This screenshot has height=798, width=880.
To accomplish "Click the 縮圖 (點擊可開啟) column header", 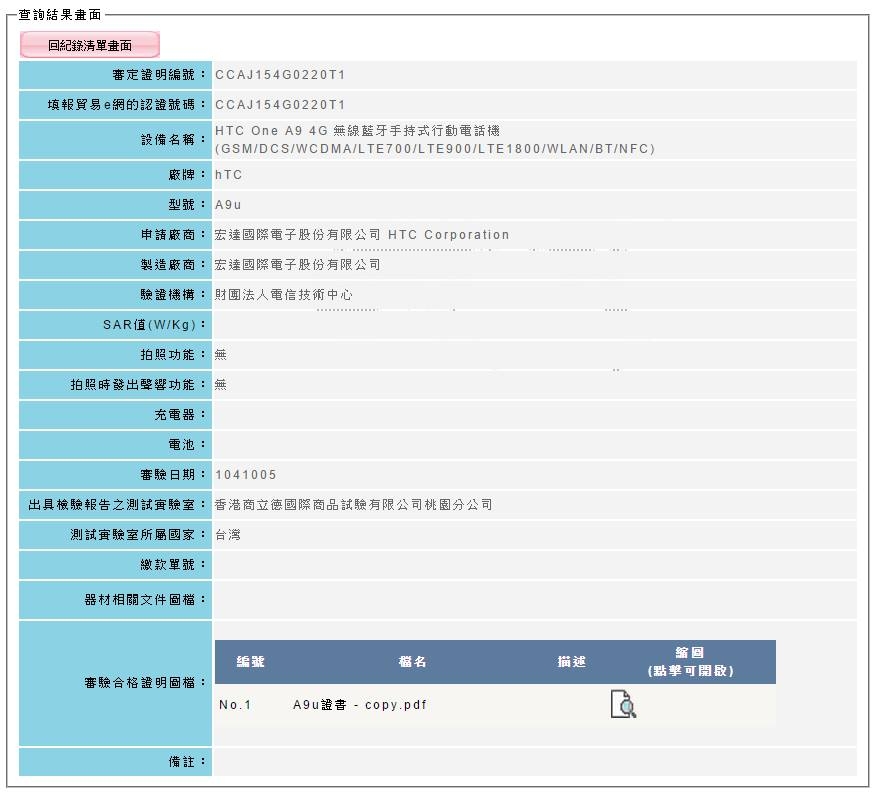I will 690,662.
